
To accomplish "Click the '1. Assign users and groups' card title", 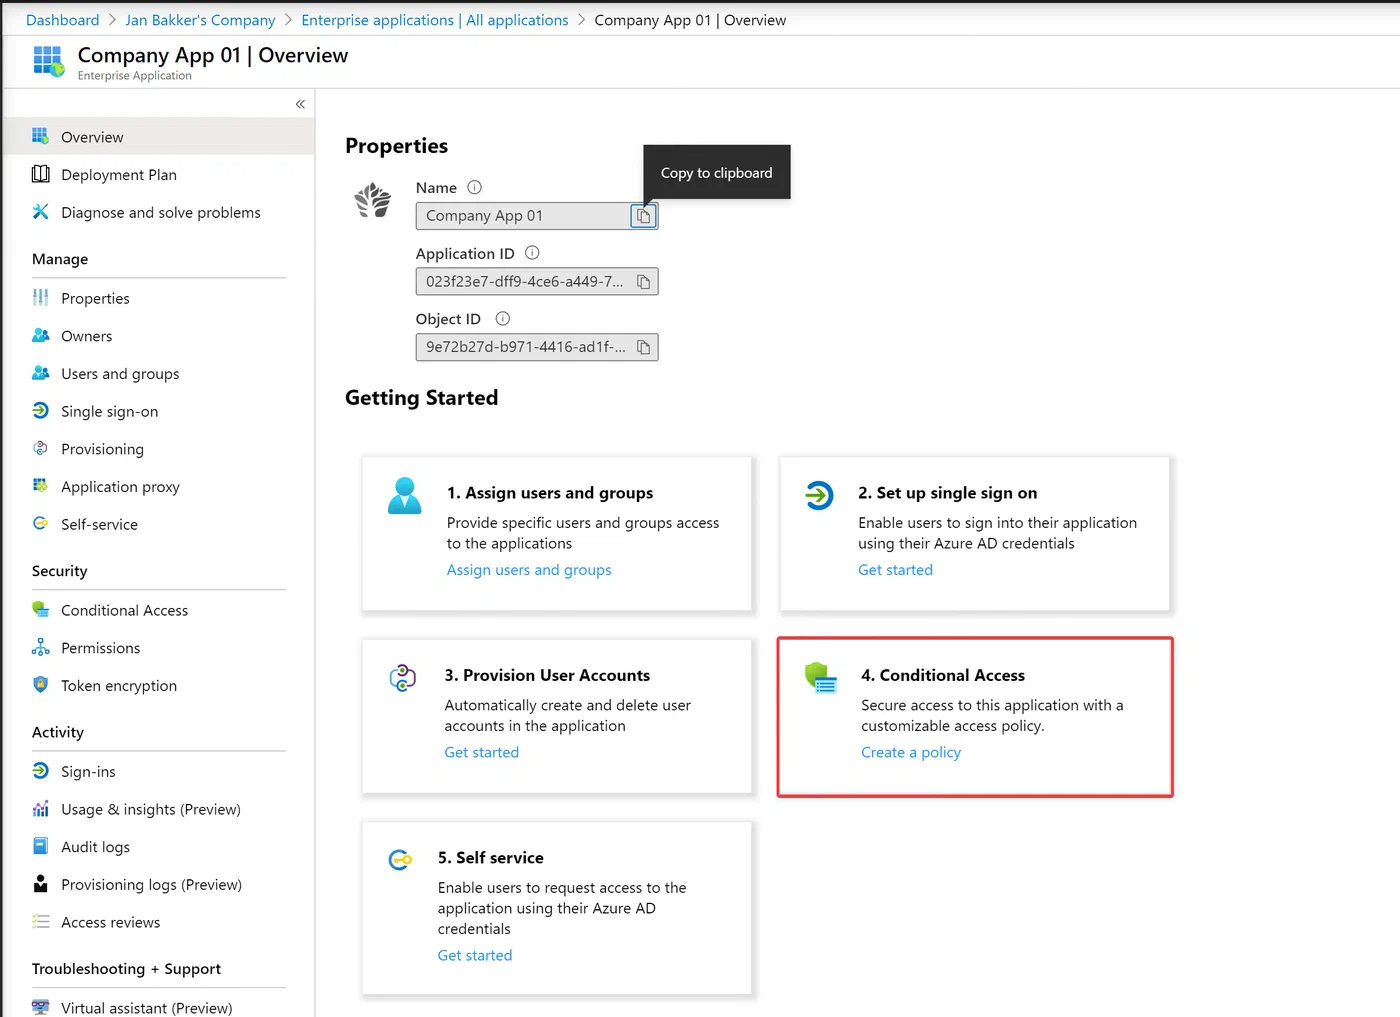I will (550, 492).
